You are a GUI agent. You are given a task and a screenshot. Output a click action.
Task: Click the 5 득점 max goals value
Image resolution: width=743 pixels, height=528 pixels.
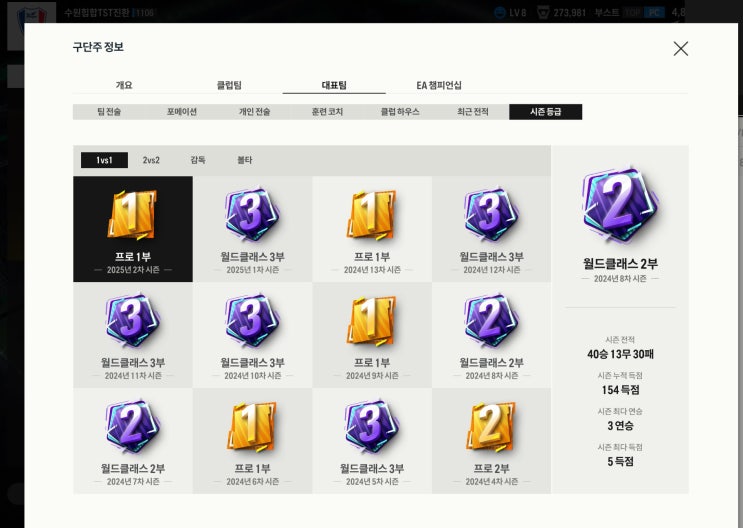coord(620,462)
